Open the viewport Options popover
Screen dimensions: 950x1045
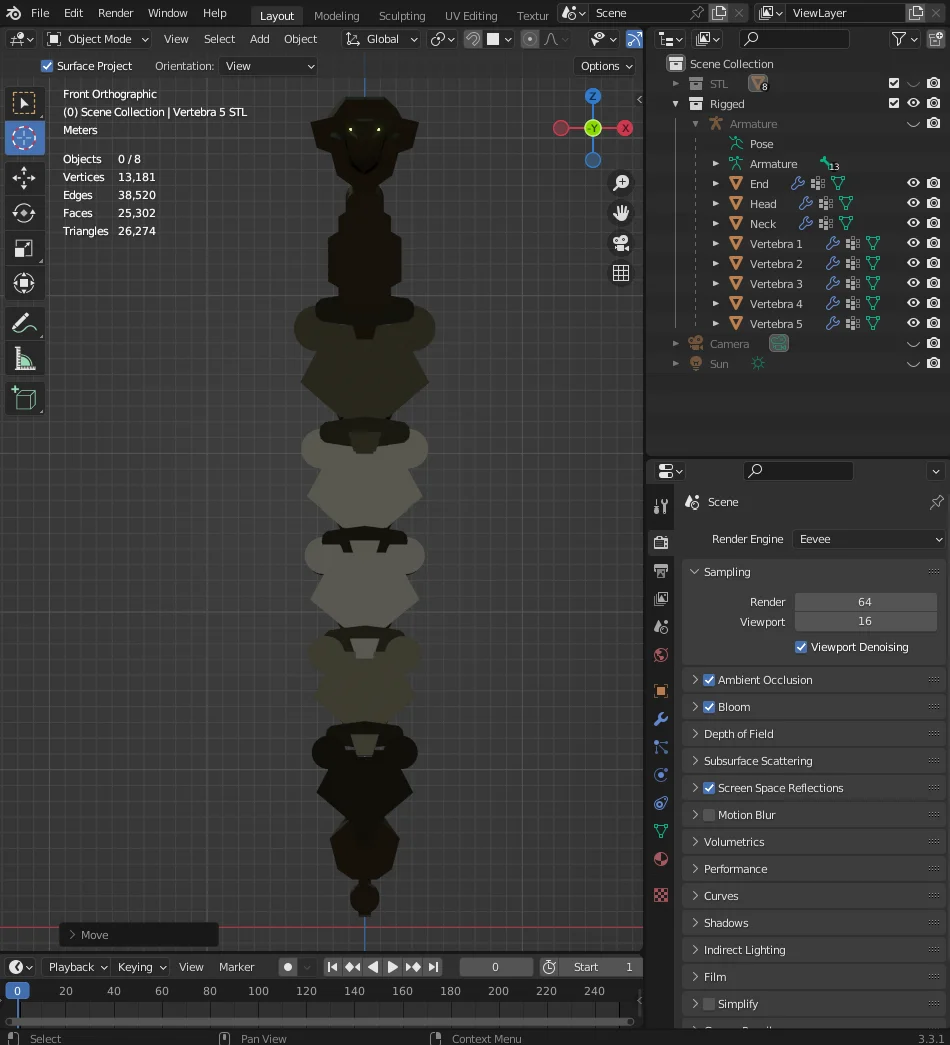[x=605, y=66]
